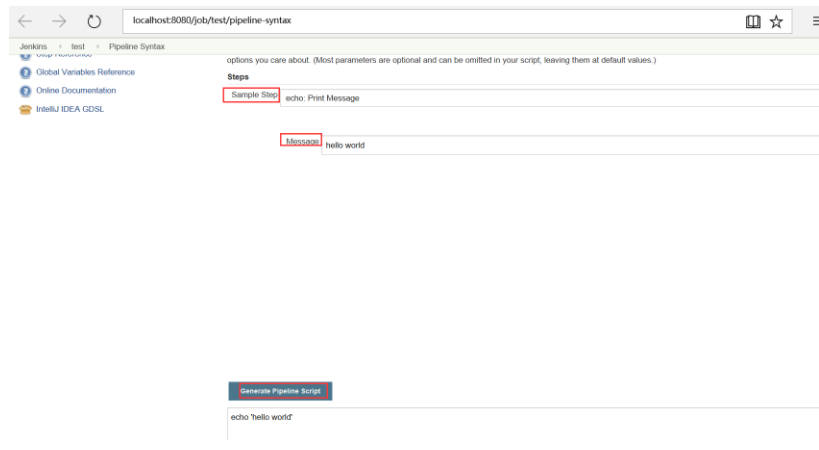Click the generated script output box

click(523, 424)
